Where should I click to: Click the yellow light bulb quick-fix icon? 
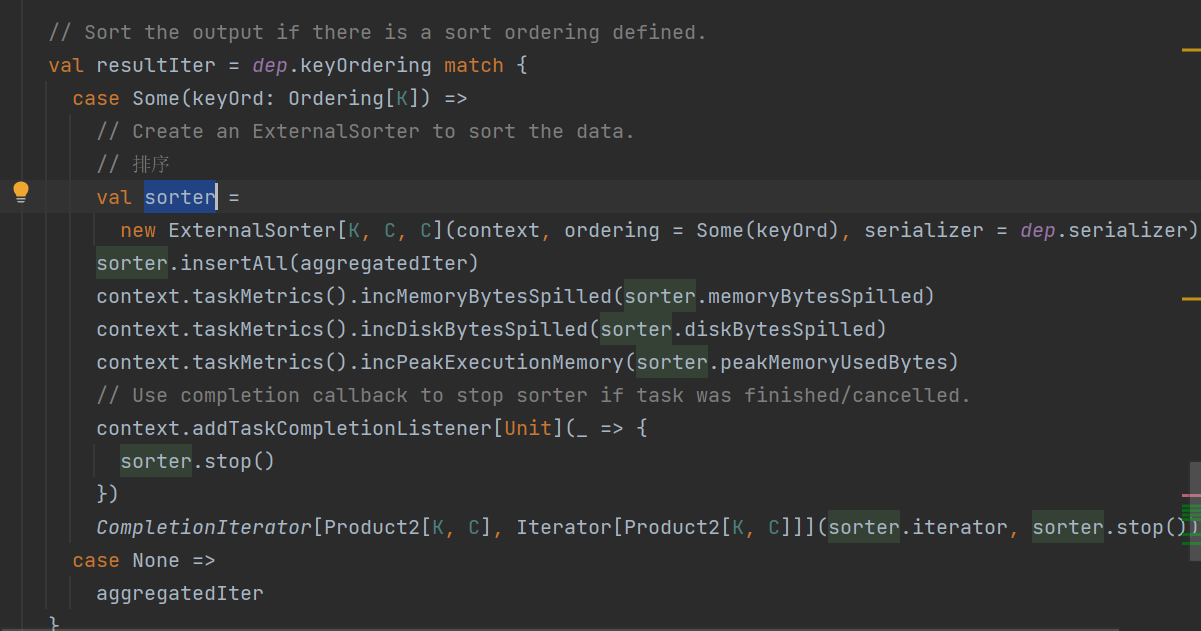click(21, 192)
